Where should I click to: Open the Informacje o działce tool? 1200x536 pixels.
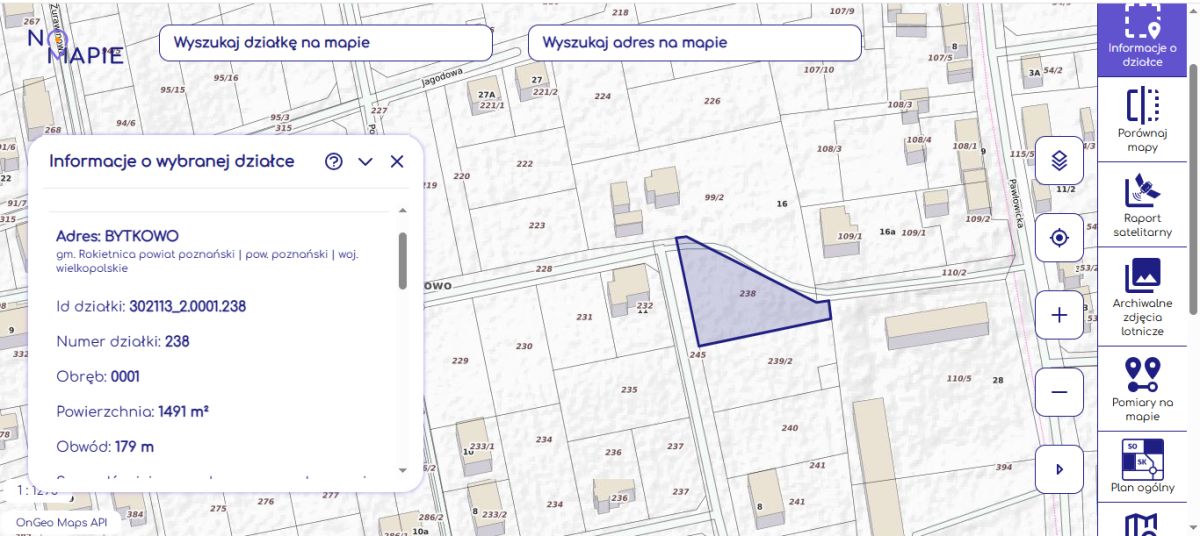[1141, 38]
